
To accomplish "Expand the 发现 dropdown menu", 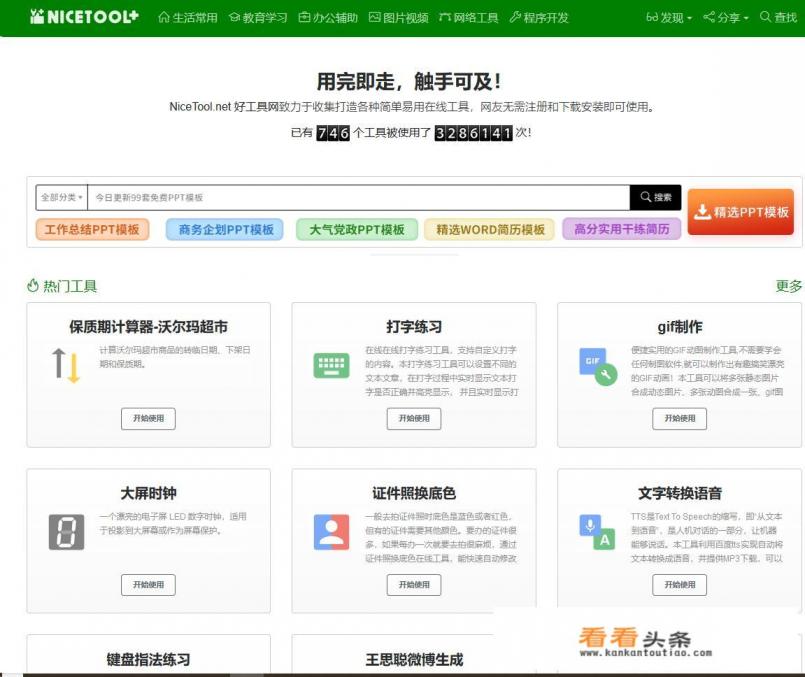I will (x=671, y=16).
